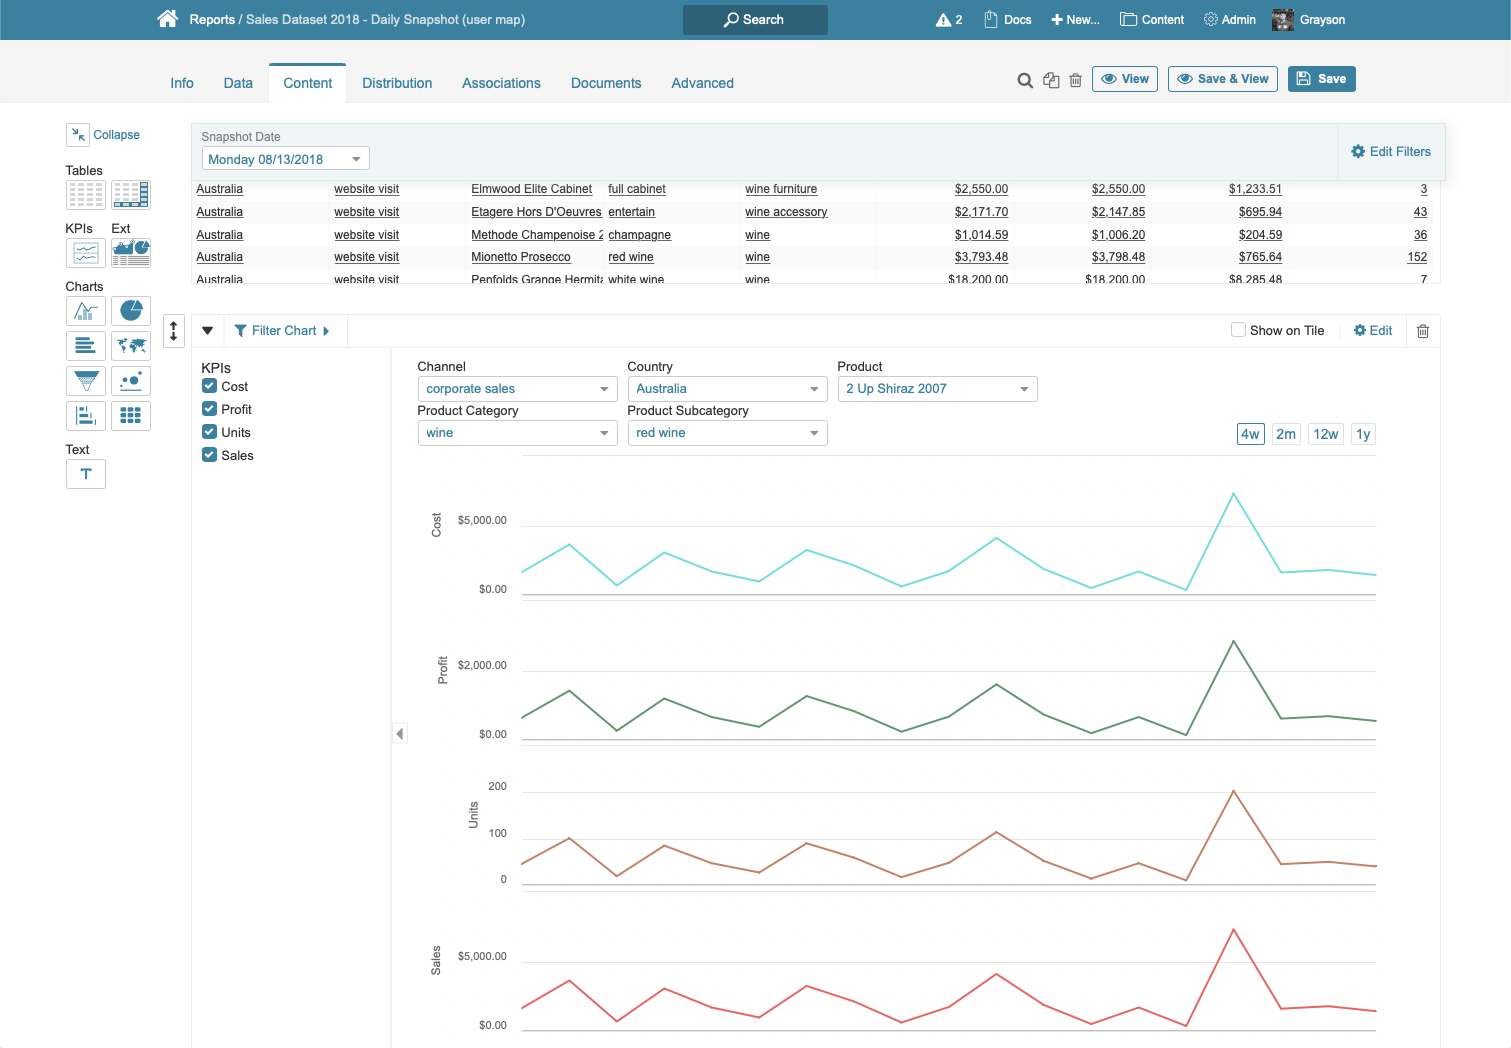This screenshot has height=1048, width=1511.
Task: Open the Channel dropdown showing corporate sales
Action: pyautogui.click(x=517, y=389)
